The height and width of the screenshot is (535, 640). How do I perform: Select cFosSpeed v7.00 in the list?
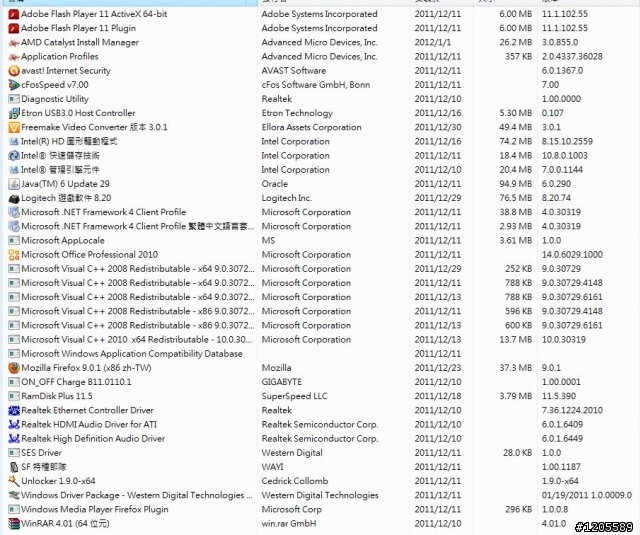[x=55, y=85]
